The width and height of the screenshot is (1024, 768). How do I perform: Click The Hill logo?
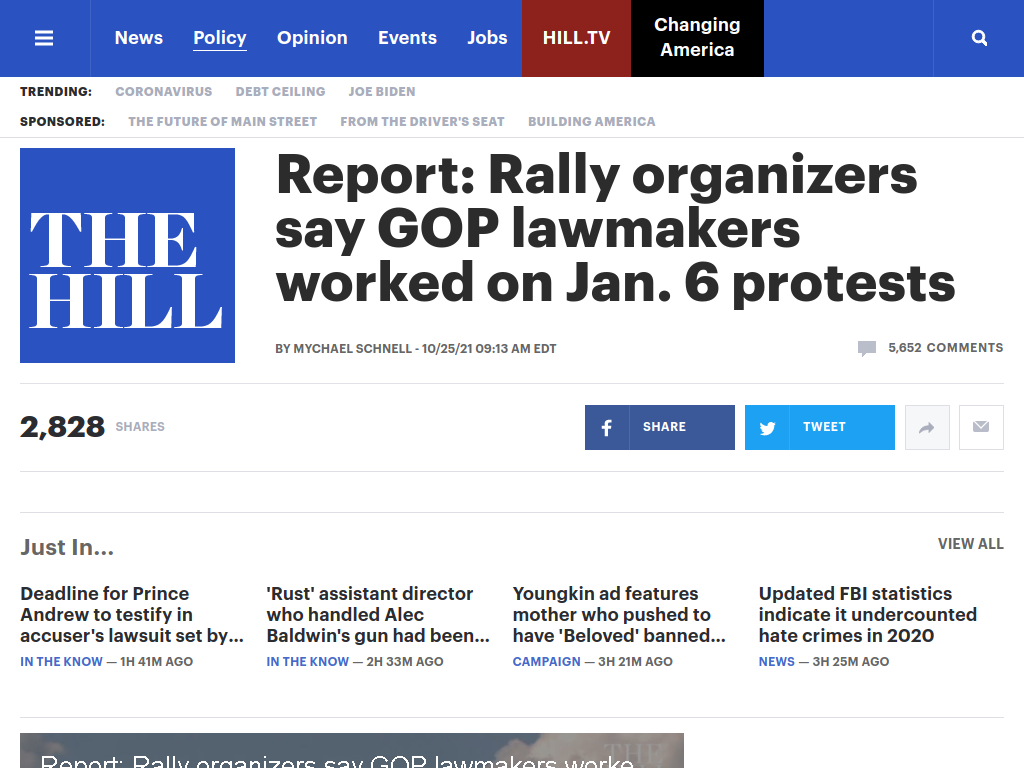click(x=127, y=255)
